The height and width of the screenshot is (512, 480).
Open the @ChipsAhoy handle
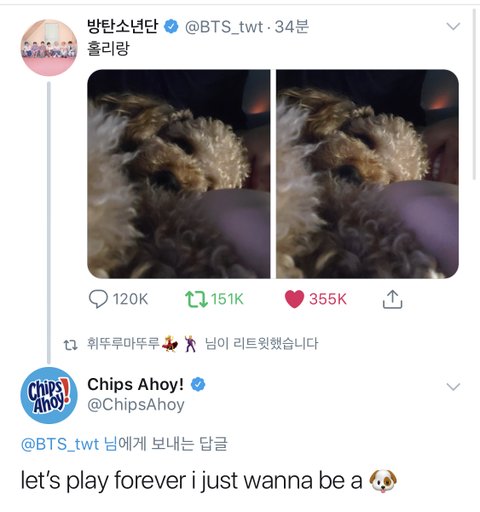[136, 405]
